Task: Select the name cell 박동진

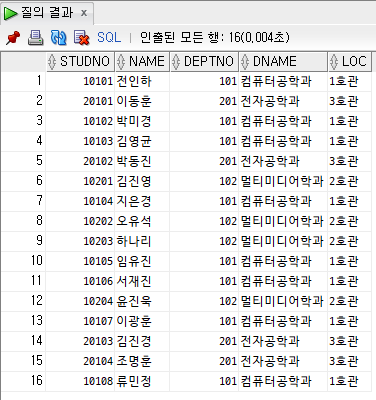Action: click(142, 161)
